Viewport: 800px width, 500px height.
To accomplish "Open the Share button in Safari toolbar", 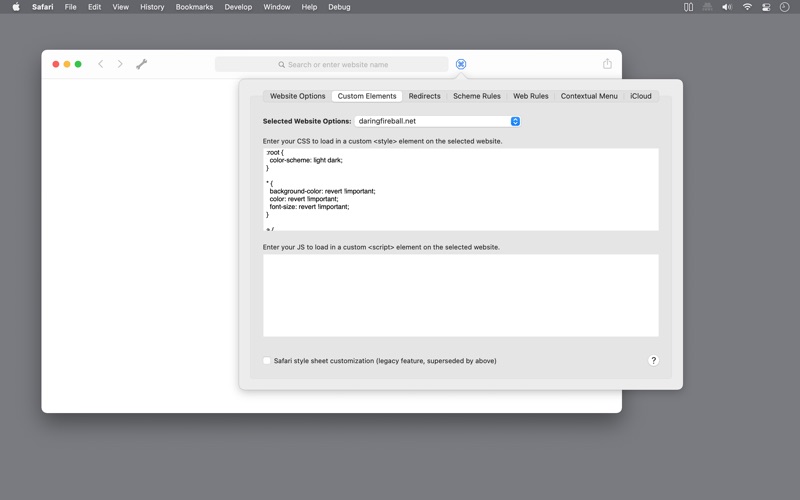I will click(x=607, y=64).
